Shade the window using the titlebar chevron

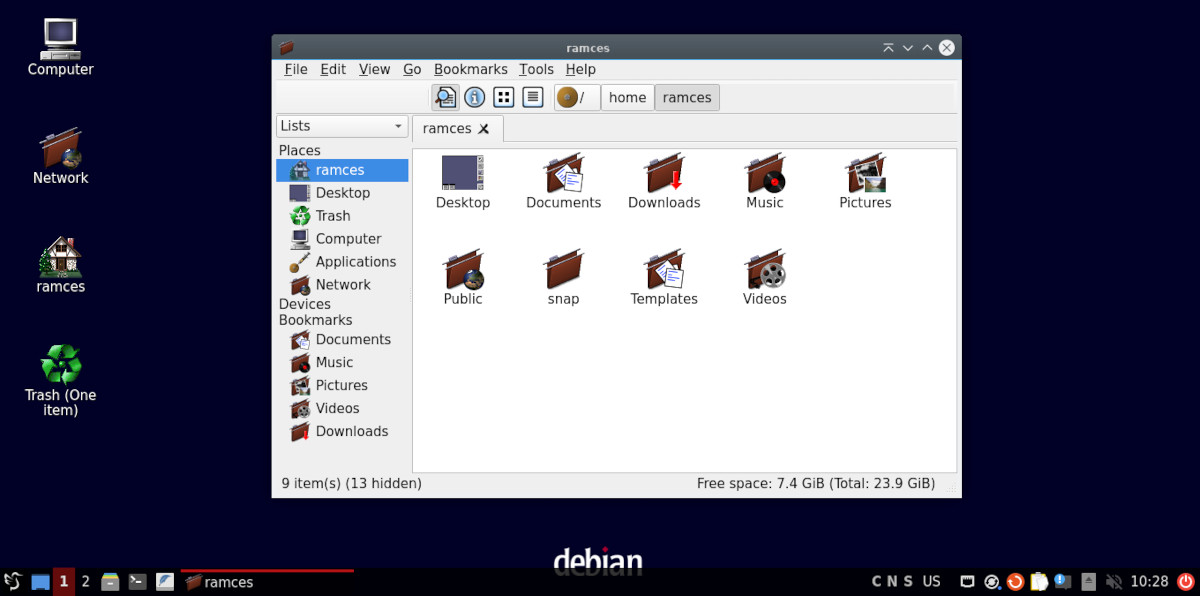[x=907, y=47]
